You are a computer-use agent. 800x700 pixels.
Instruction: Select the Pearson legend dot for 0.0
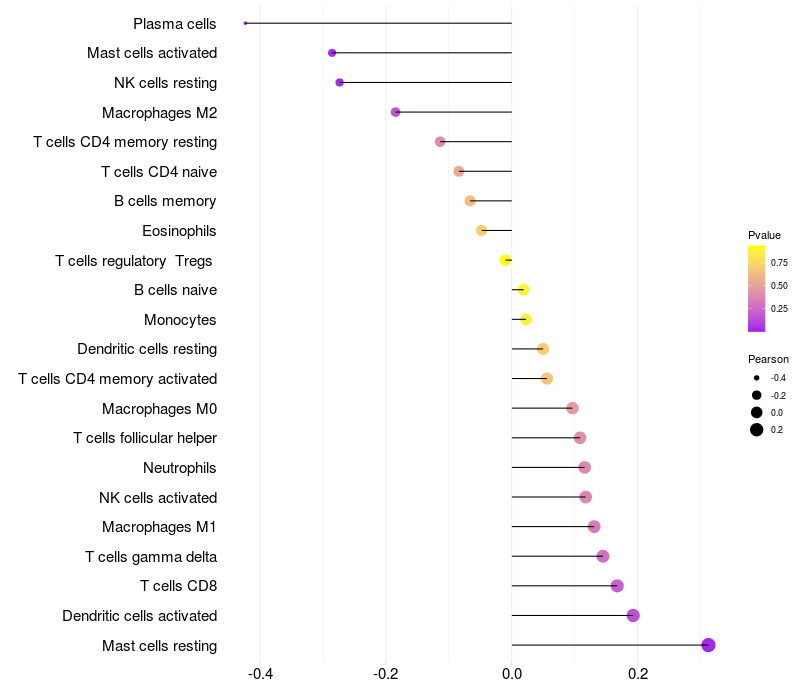pyautogui.click(x=757, y=412)
